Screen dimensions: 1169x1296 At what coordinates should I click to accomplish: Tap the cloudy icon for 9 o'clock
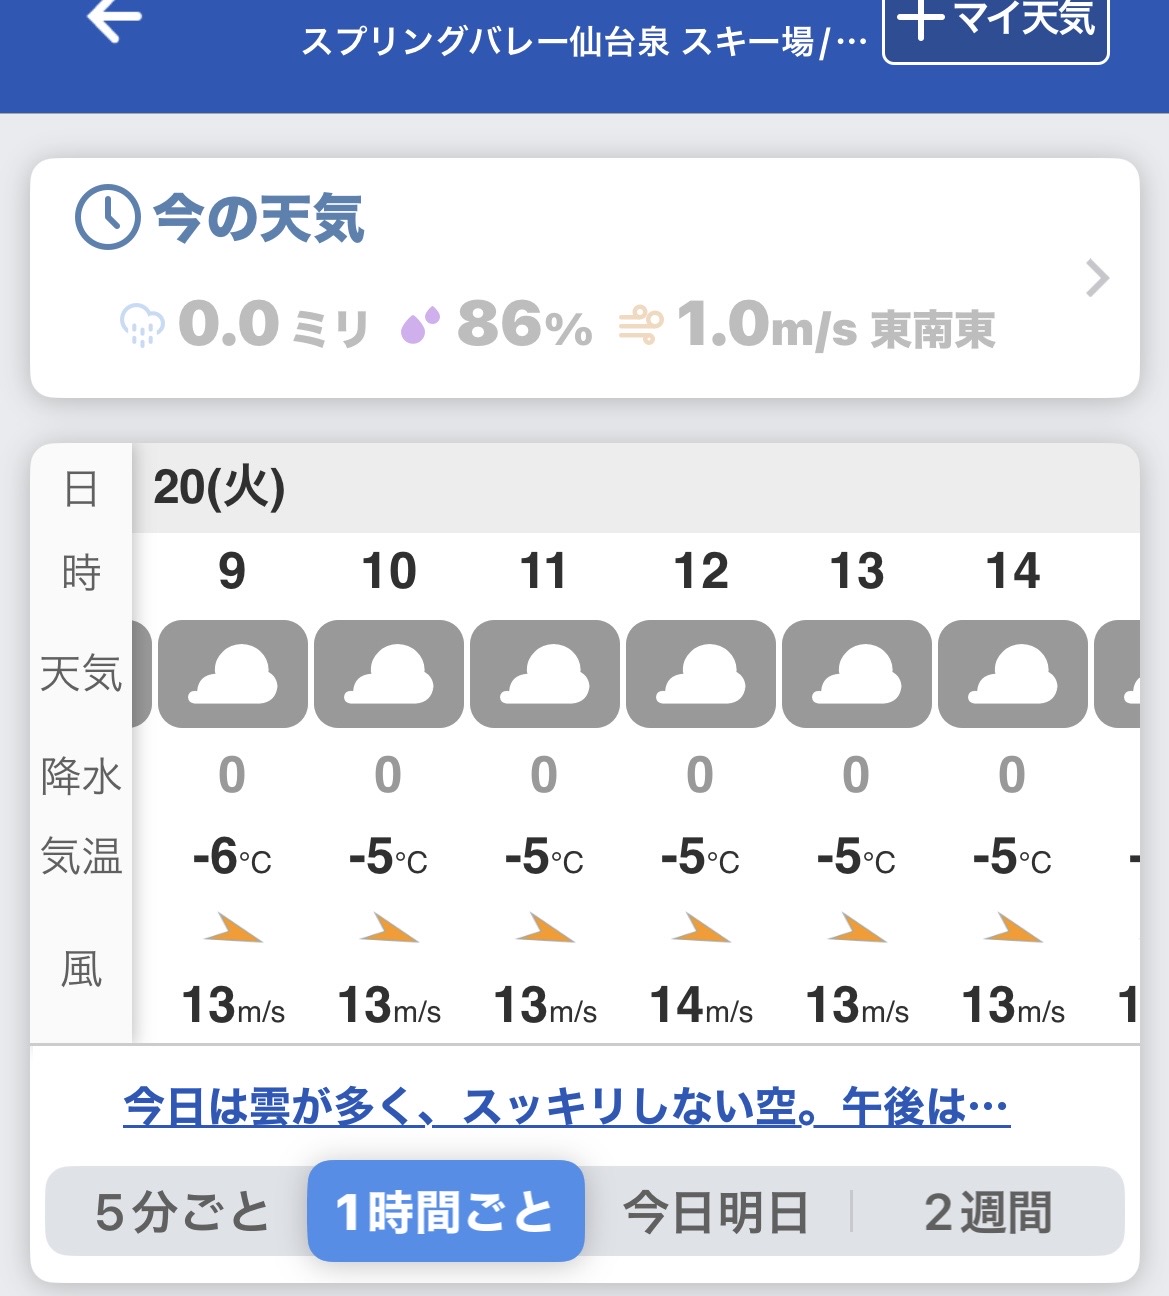232,674
